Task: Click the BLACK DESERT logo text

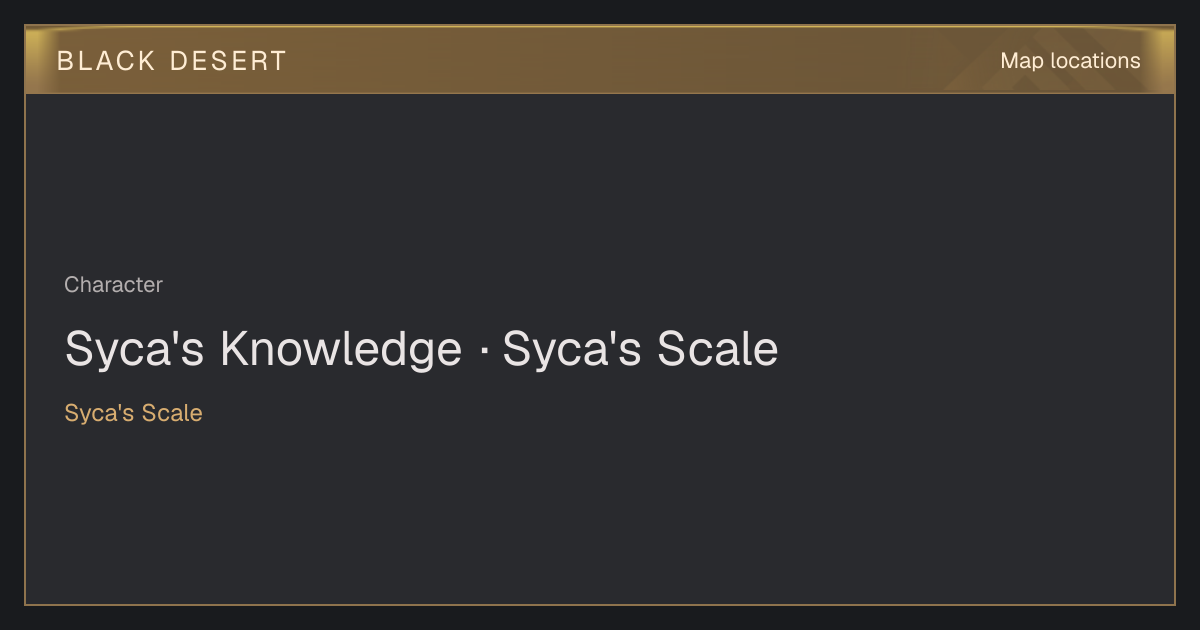Action: coord(172,61)
